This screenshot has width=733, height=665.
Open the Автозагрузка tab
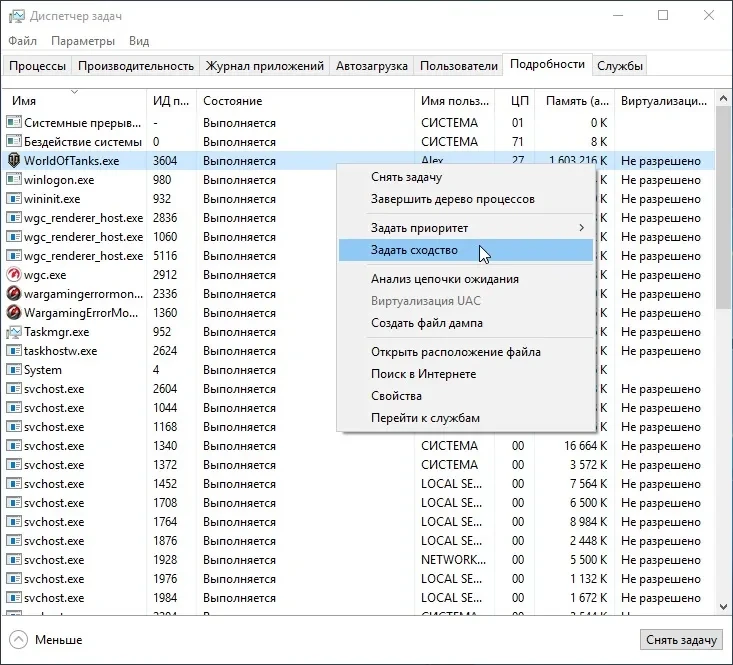pos(372,66)
